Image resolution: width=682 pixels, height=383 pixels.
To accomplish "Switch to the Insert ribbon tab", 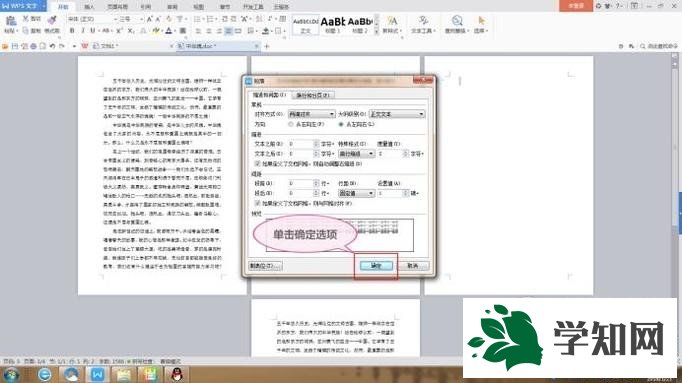I will pos(89,7).
